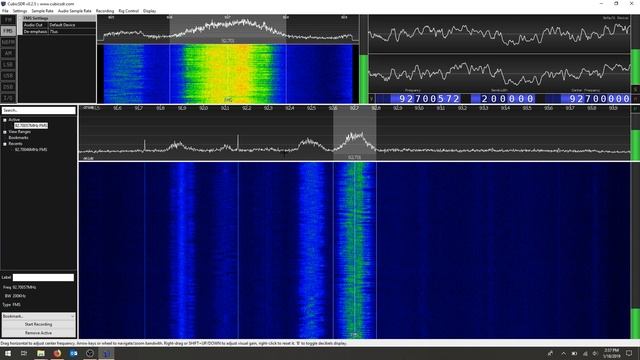Screen dimensions: 640x360
Task: Select USB demodulator mode
Action: click(8, 76)
